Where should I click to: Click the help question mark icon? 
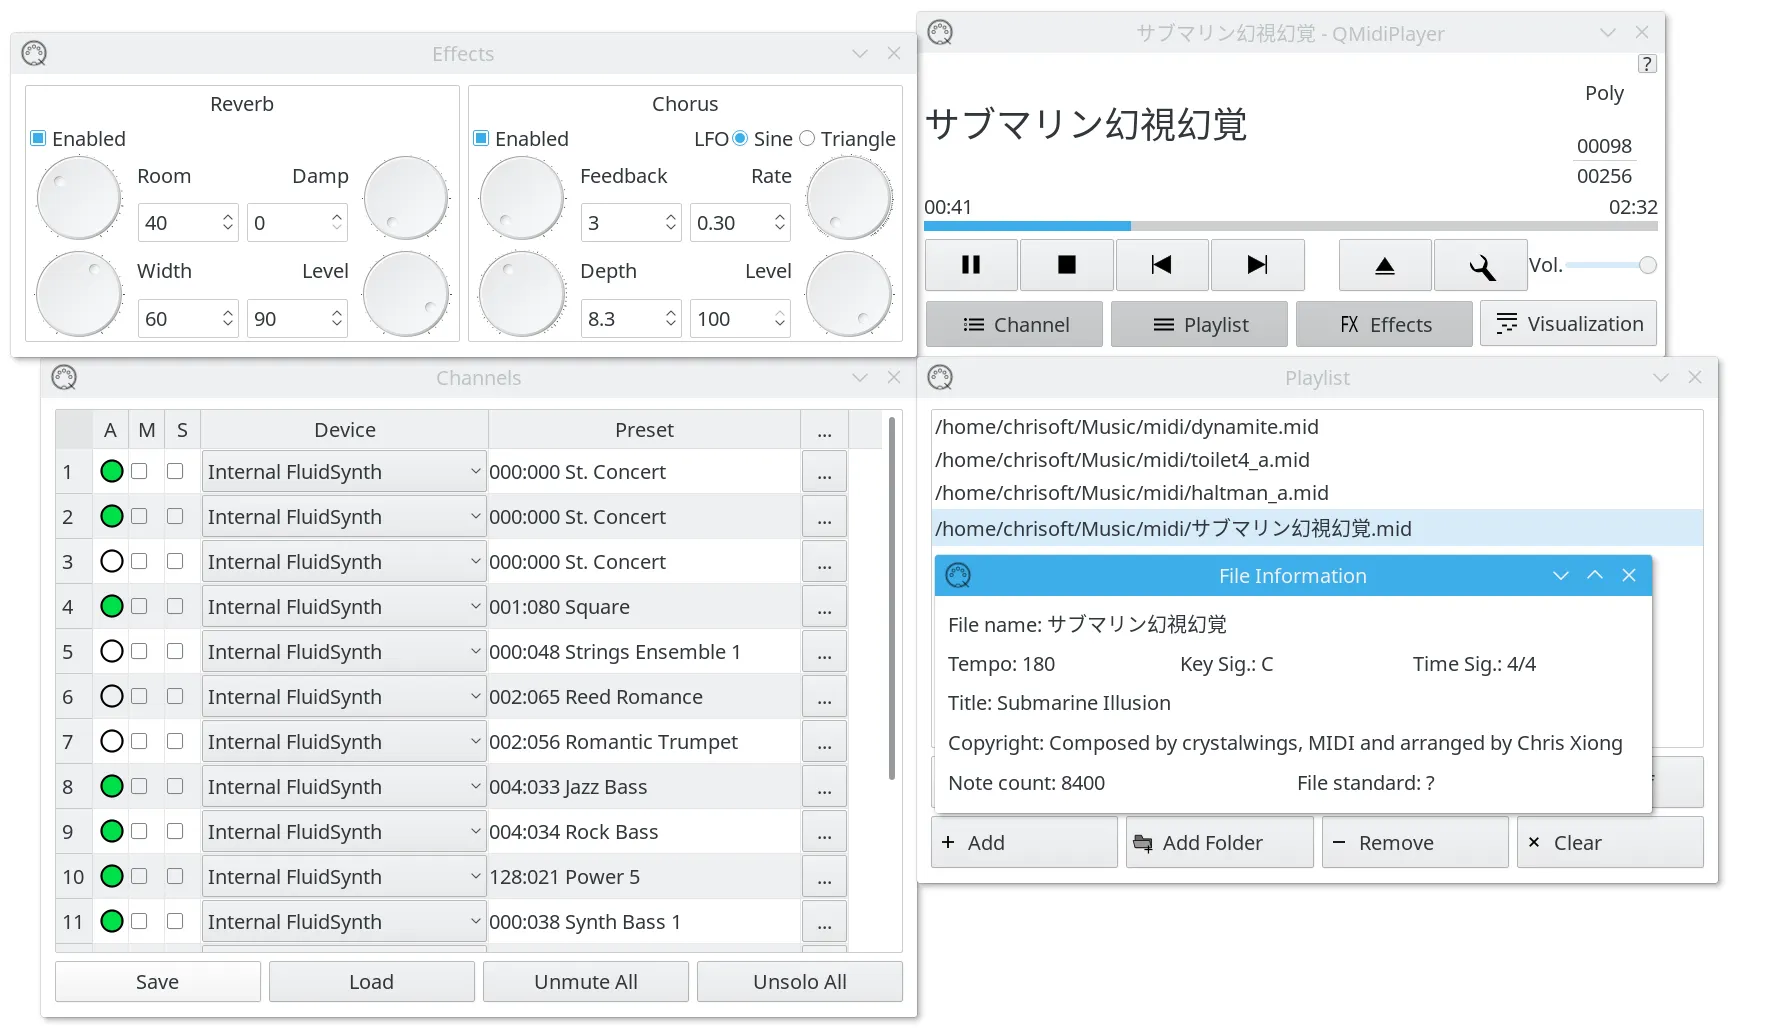tap(1647, 64)
